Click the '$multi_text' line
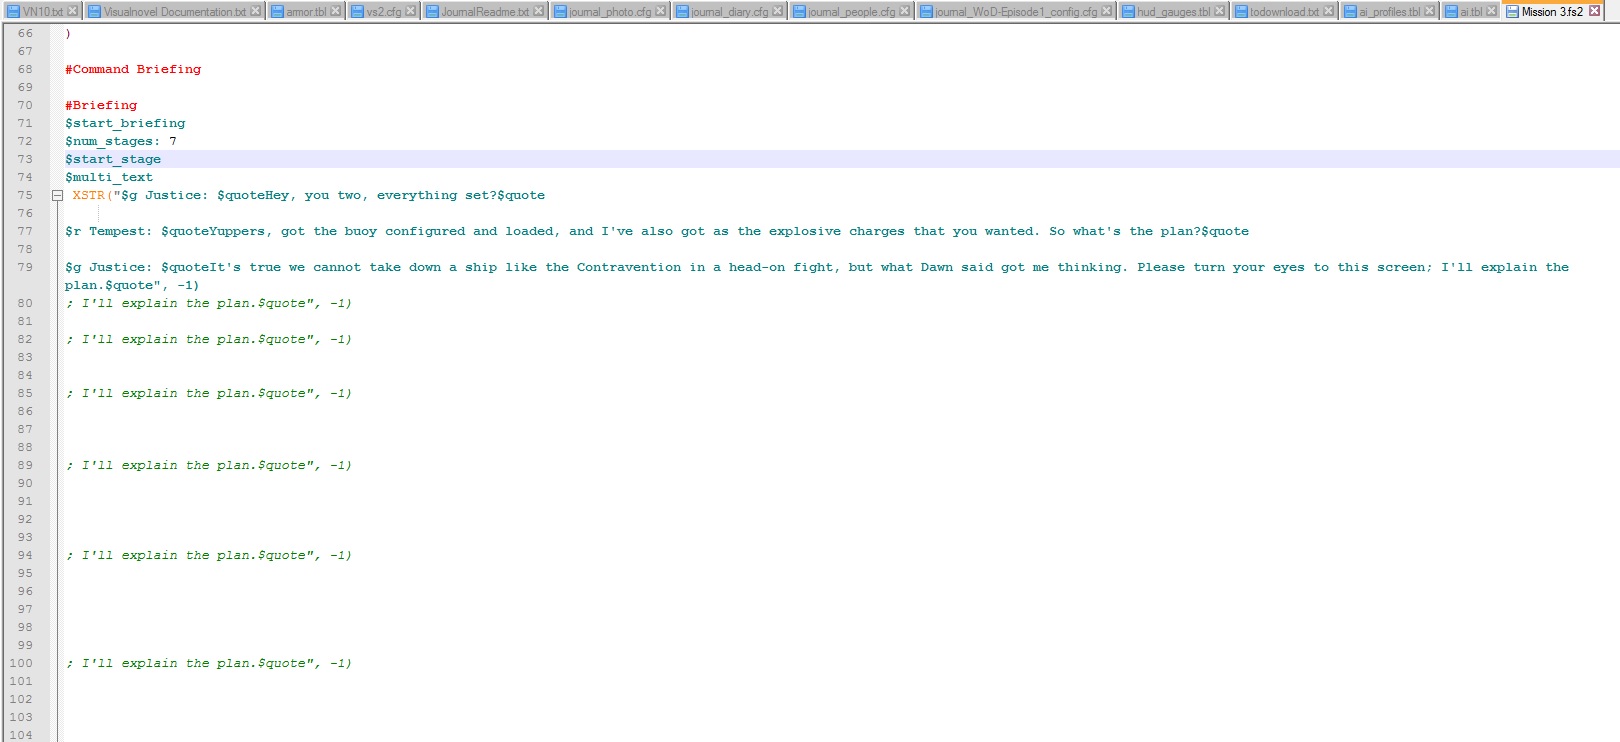This screenshot has width=1620, height=742. click(109, 177)
